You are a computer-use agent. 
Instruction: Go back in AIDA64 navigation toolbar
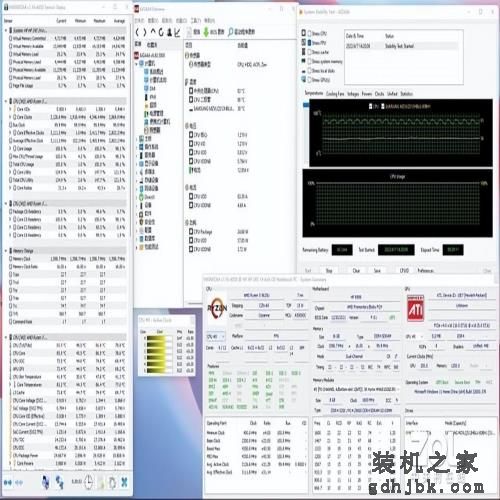pos(138,32)
